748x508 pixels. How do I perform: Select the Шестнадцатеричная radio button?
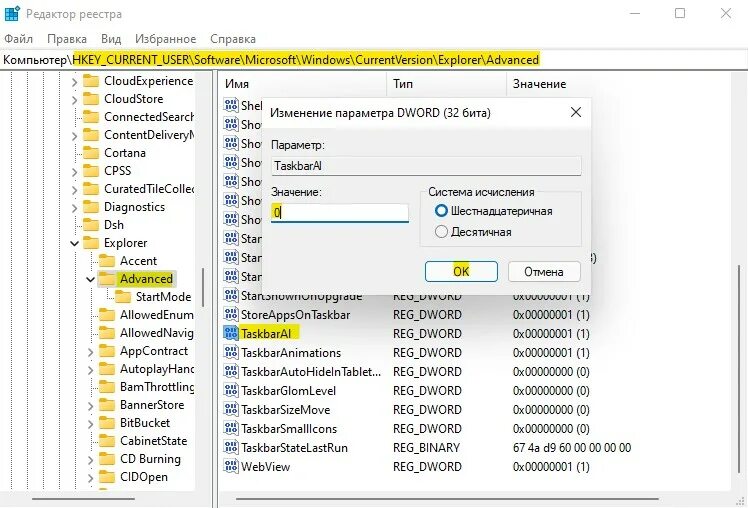(441, 211)
